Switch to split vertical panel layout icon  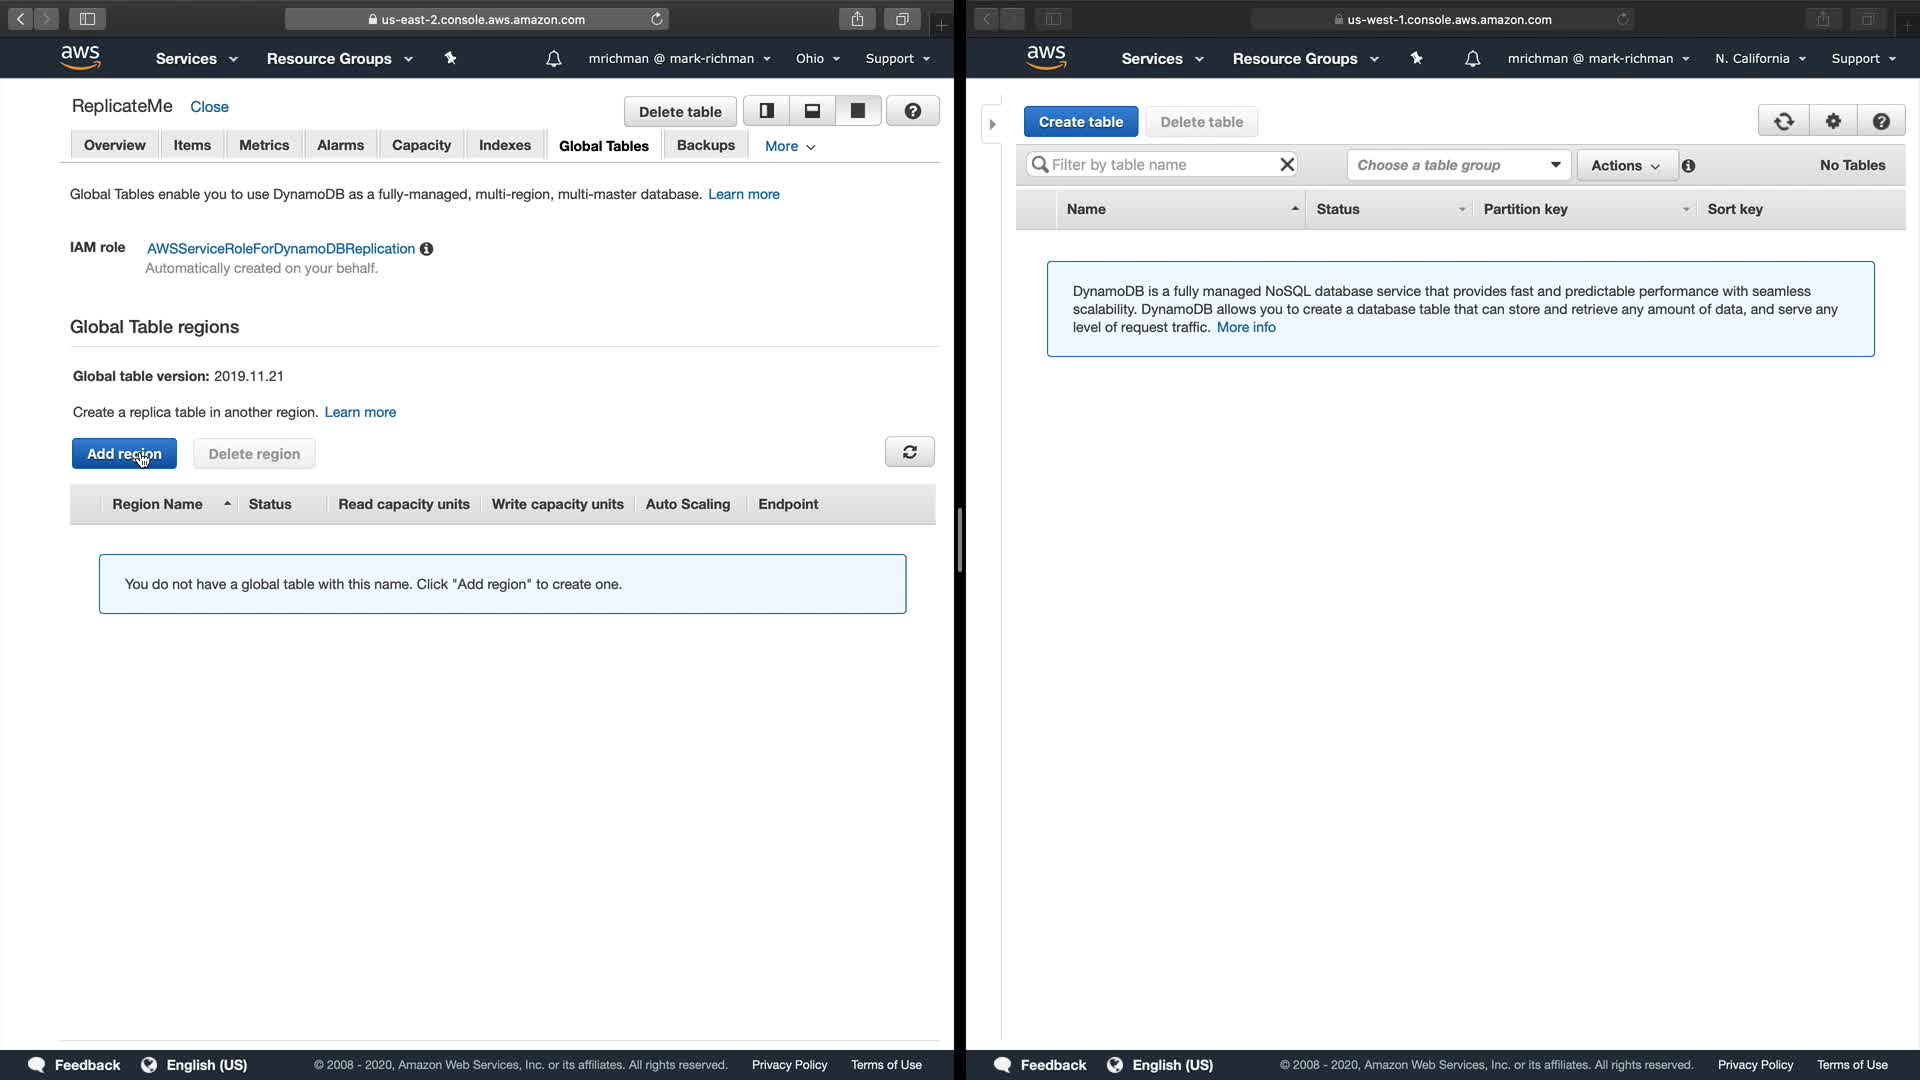767,111
